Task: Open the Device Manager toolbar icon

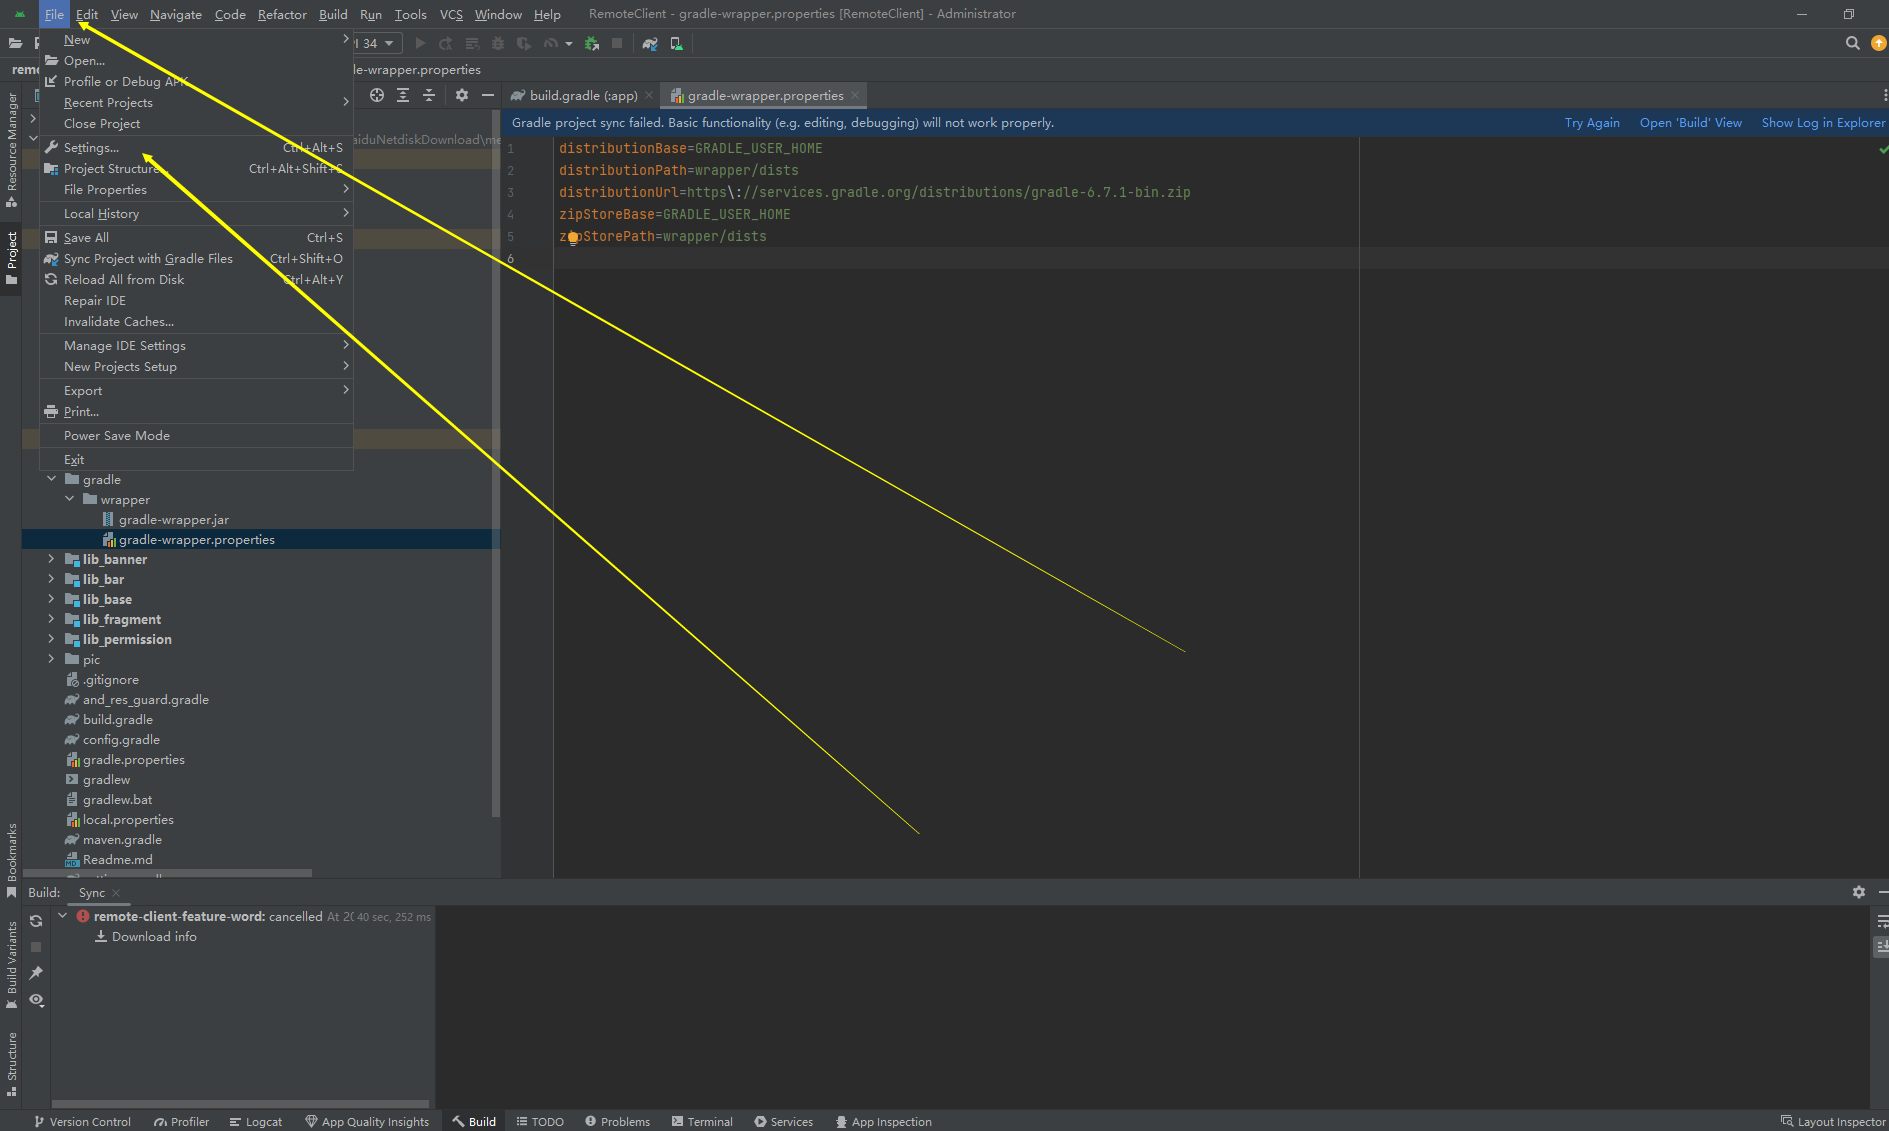Action: coord(677,43)
